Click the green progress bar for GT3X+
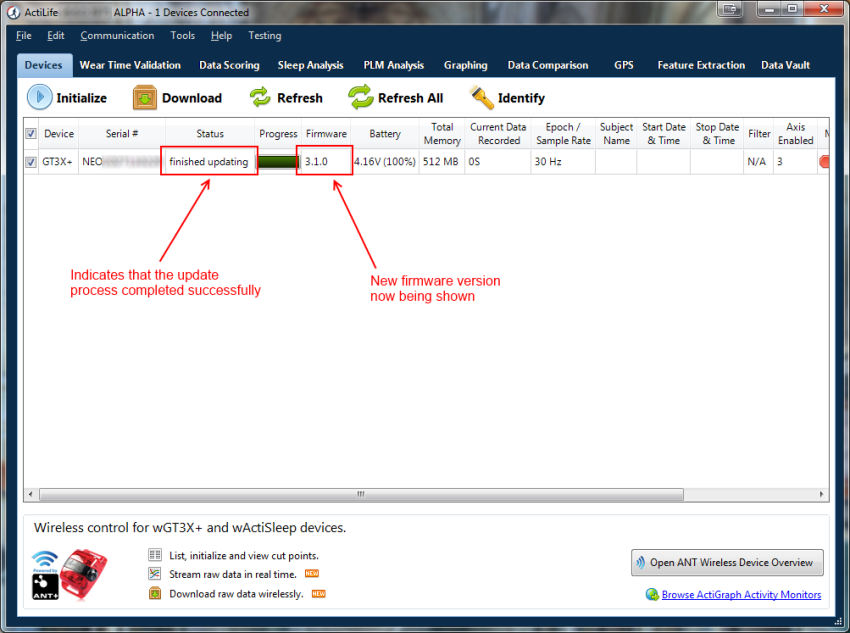The image size is (850, 633). [277, 160]
